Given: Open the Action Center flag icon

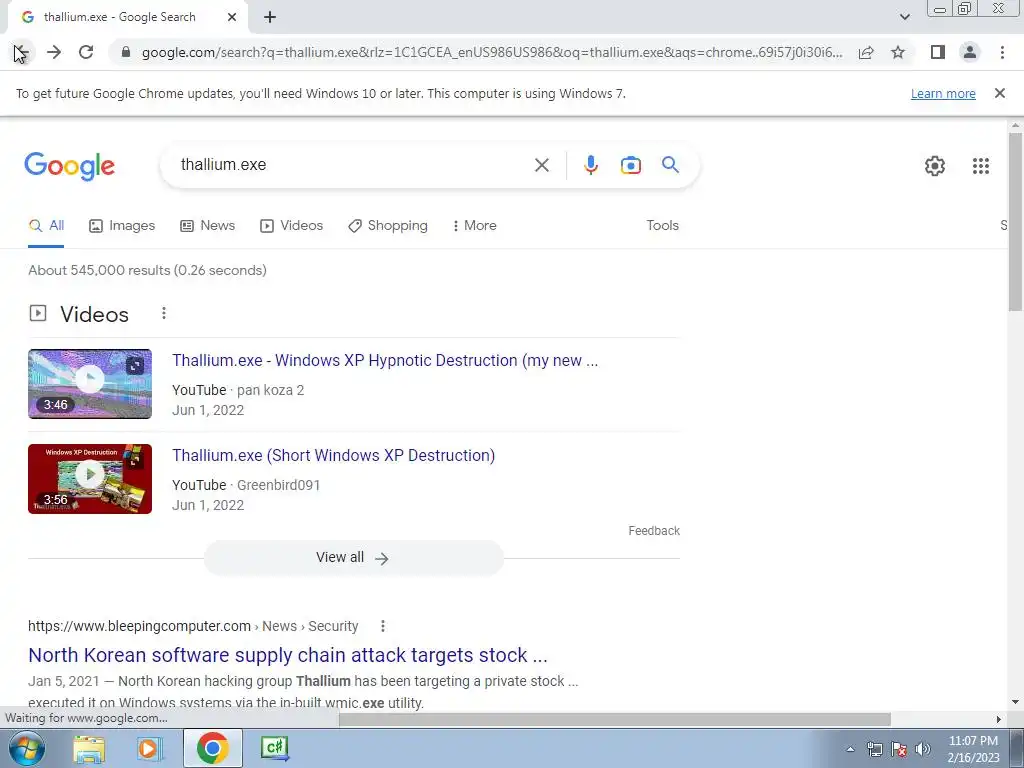Looking at the screenshot, I should (x=899, y=749).
